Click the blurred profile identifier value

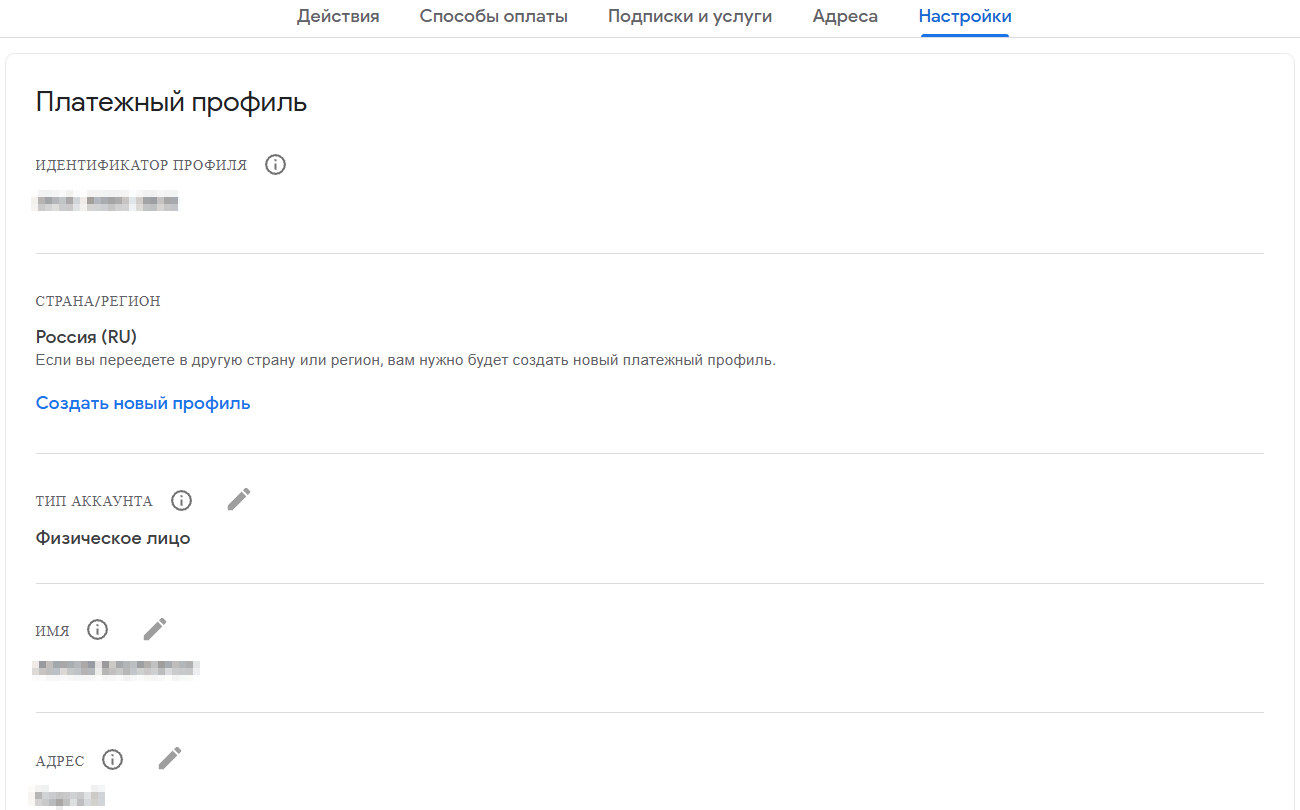click(106, 203)
